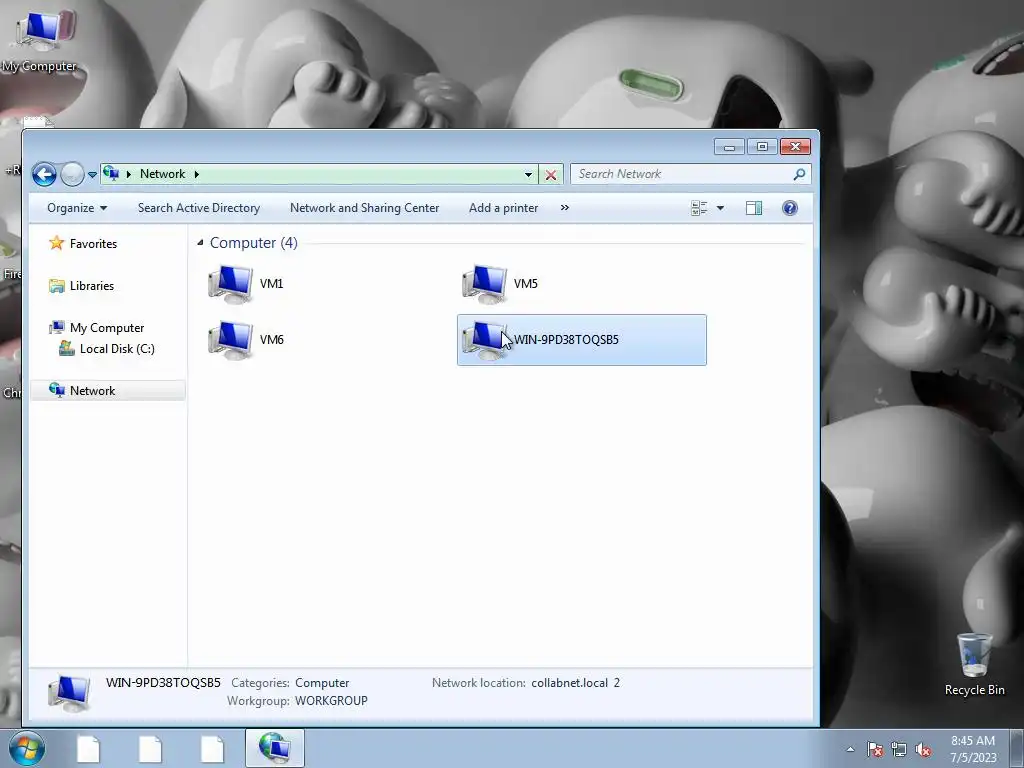The image size is (1024, 768).
Task: Open the Recycle Bin desktop icon
Action: point(974,663)
